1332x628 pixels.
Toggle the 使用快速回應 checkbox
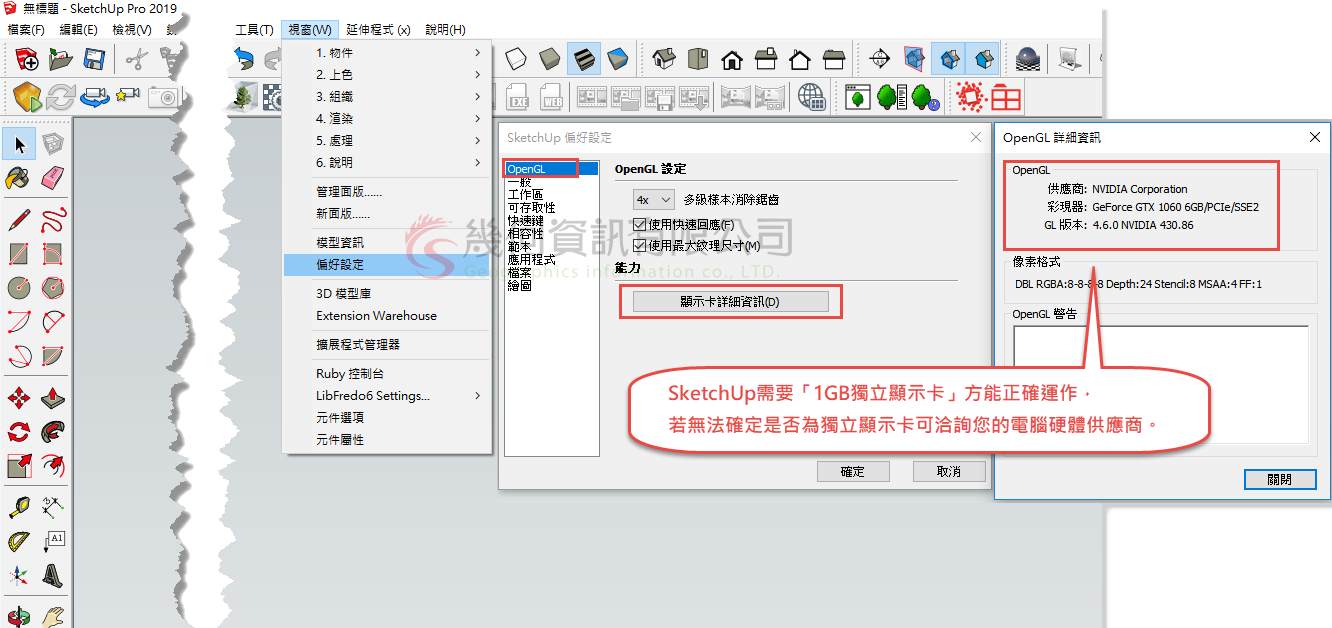[x=640, y=226]
